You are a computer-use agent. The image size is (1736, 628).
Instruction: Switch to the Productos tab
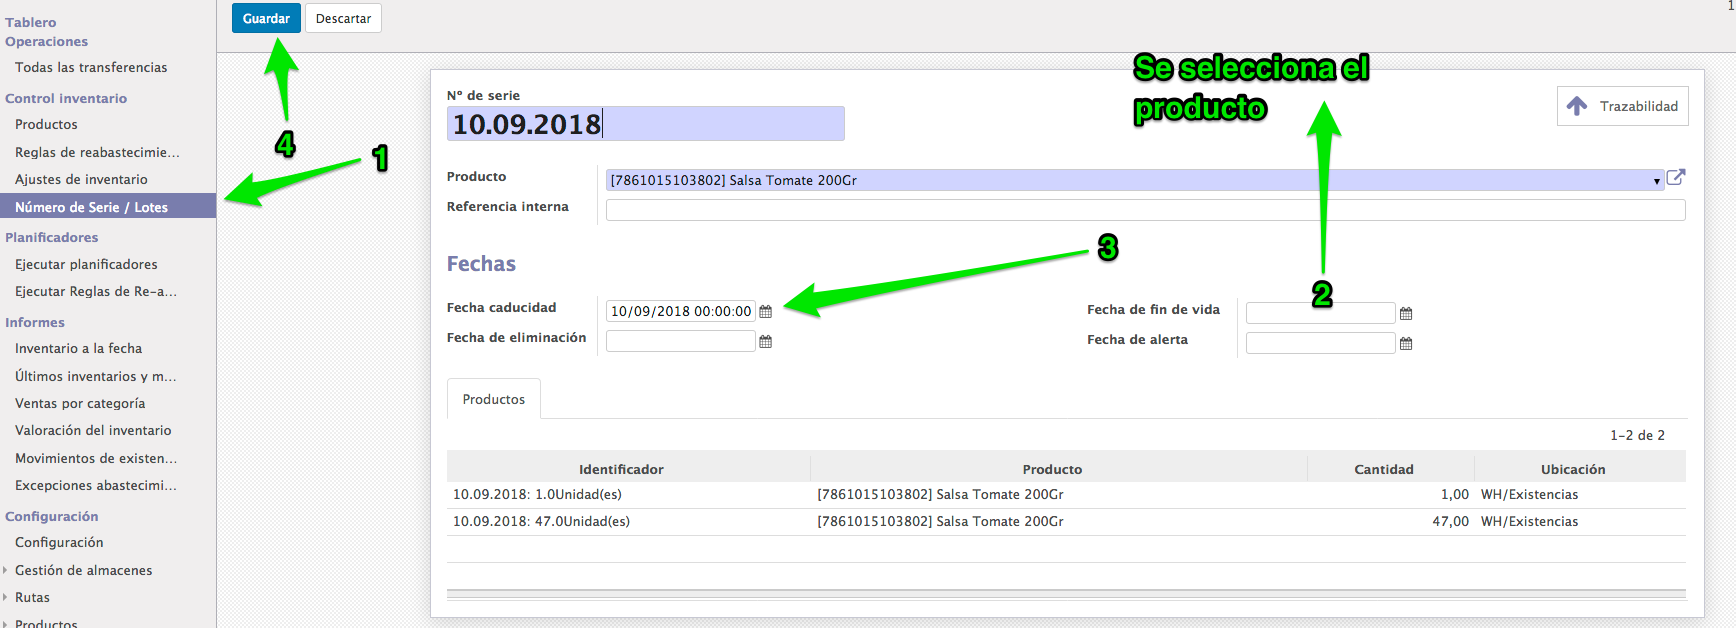pyautogui.click(x=494, y=399)
